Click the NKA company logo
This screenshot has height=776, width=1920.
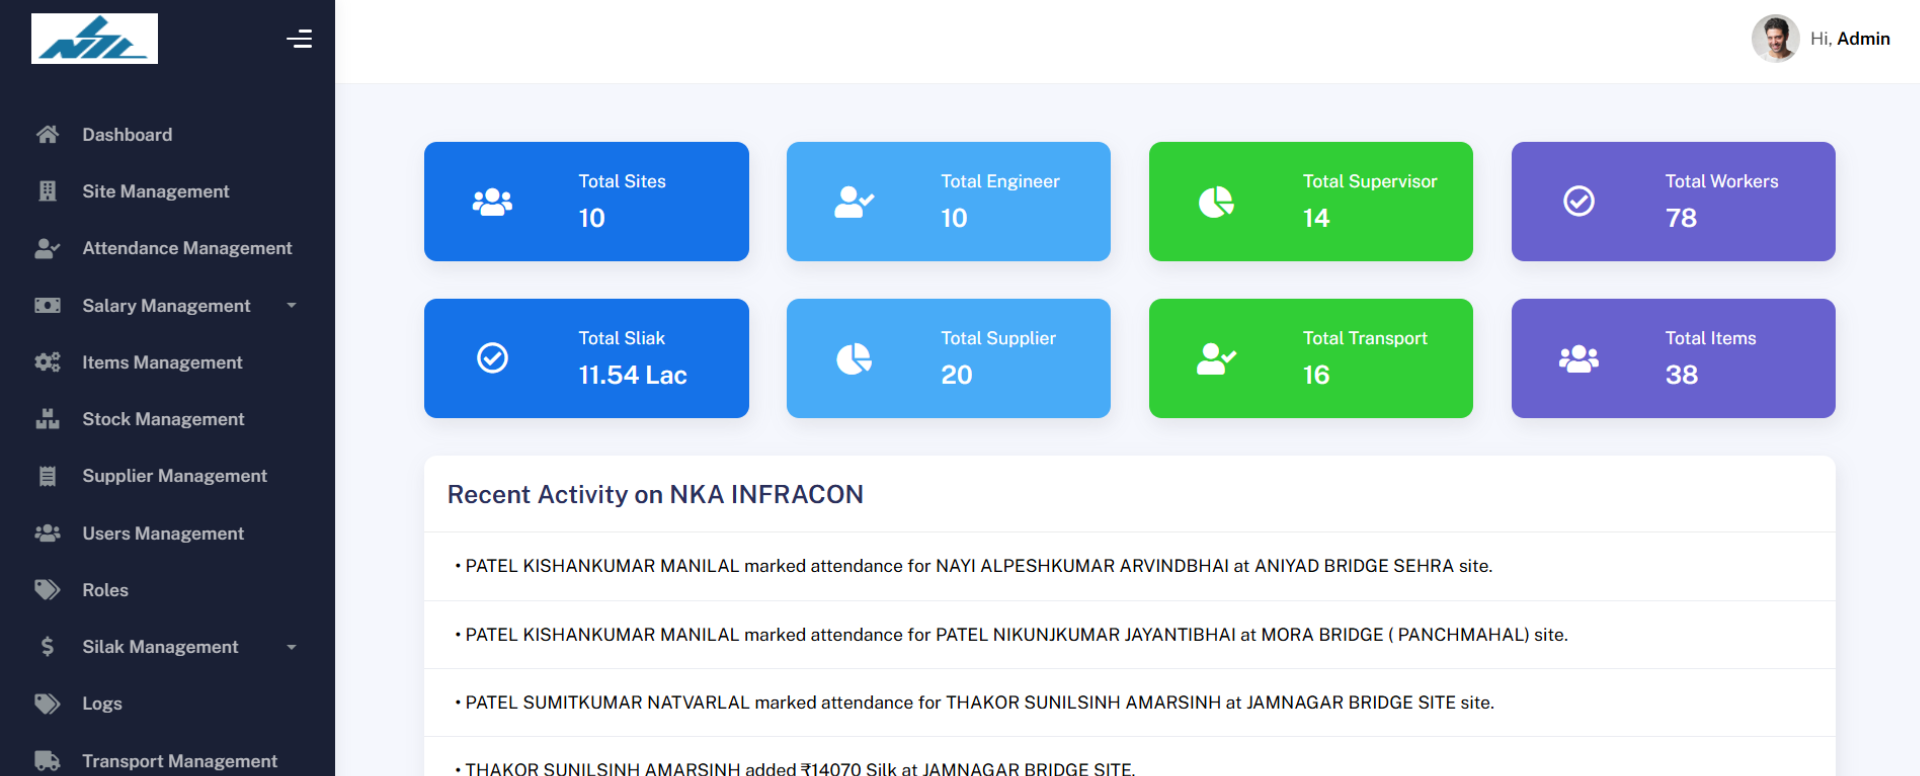click(x=94, y=39)
